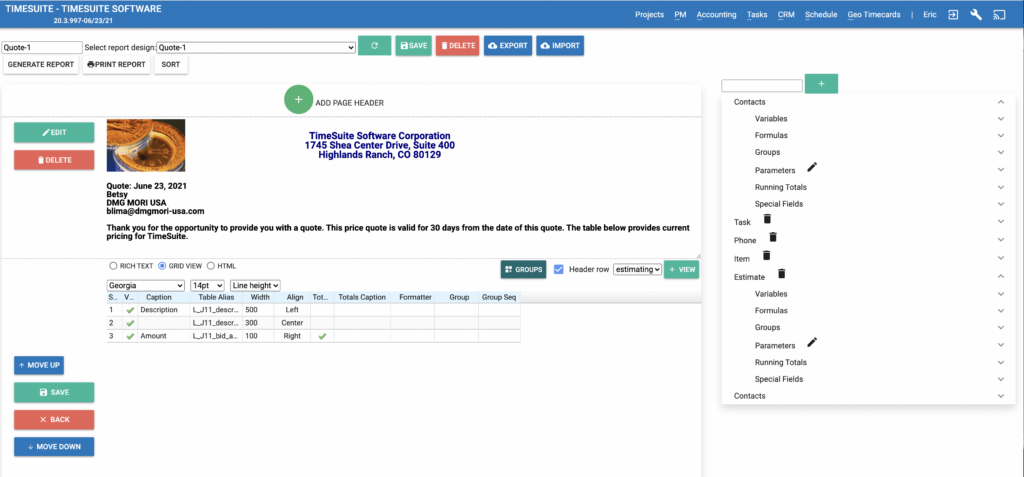Click the green EDIT button

54,132
